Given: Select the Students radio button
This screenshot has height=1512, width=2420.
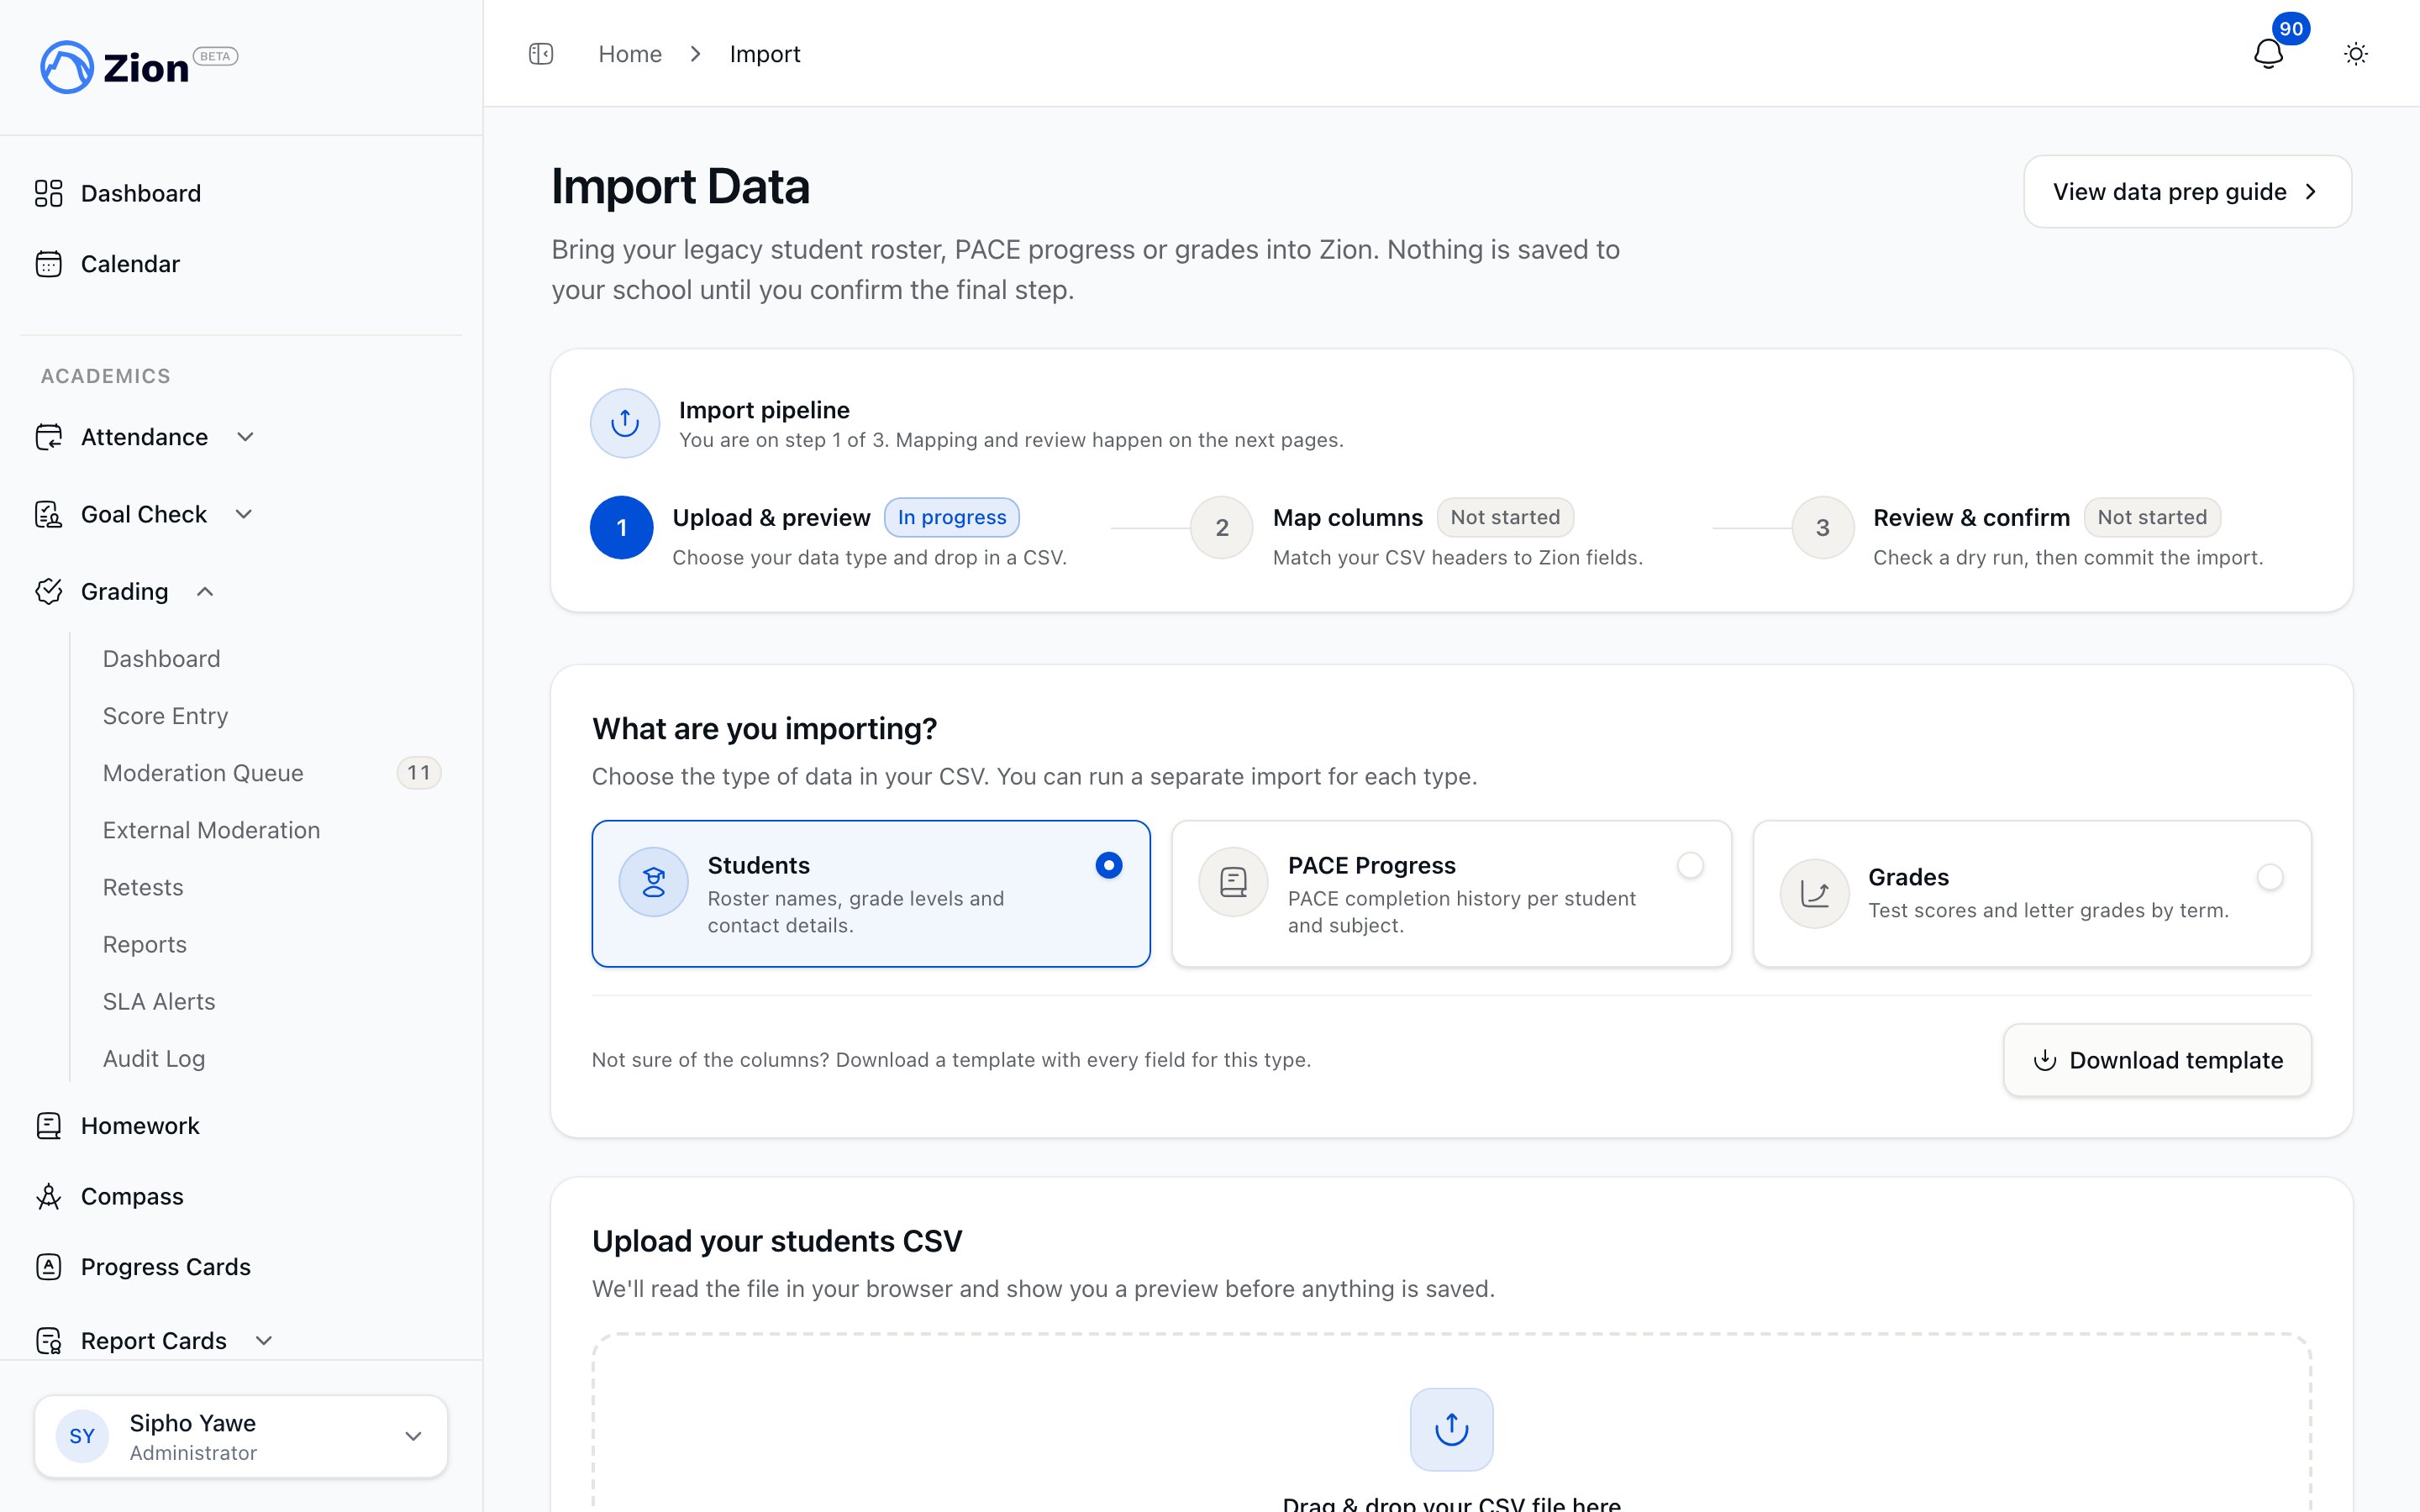Looking at the screenshot, I should click(x=1108, y=865).
